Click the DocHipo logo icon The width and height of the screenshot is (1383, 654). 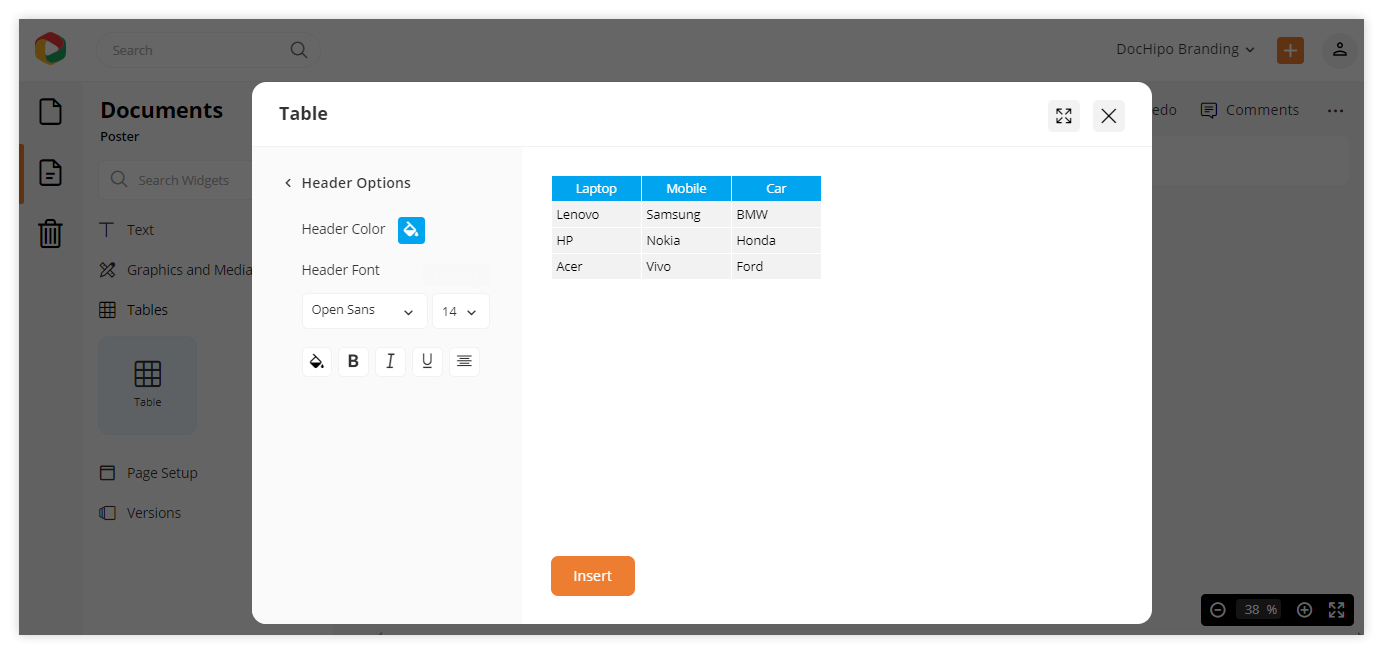(x=50, y=49)
